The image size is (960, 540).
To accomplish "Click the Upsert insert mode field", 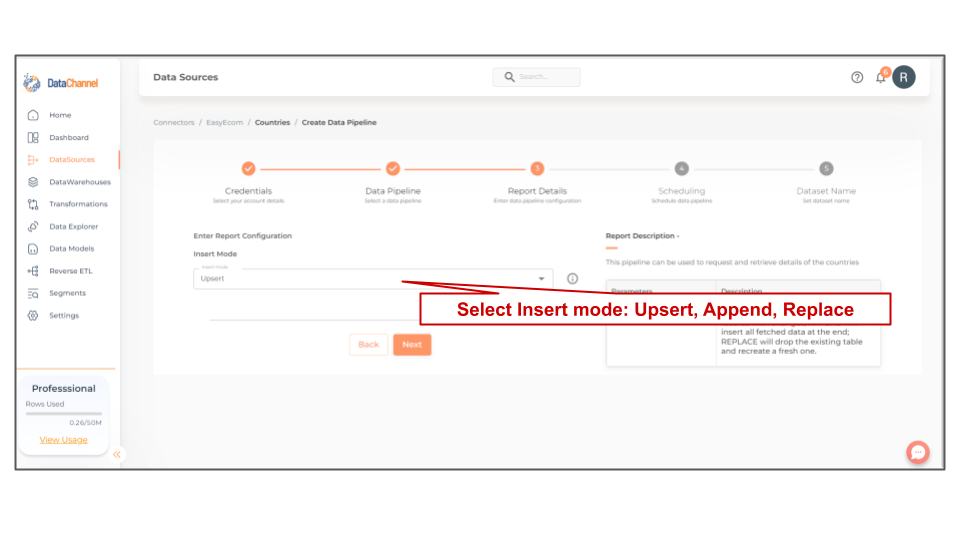I will click(x=373, y=279).
